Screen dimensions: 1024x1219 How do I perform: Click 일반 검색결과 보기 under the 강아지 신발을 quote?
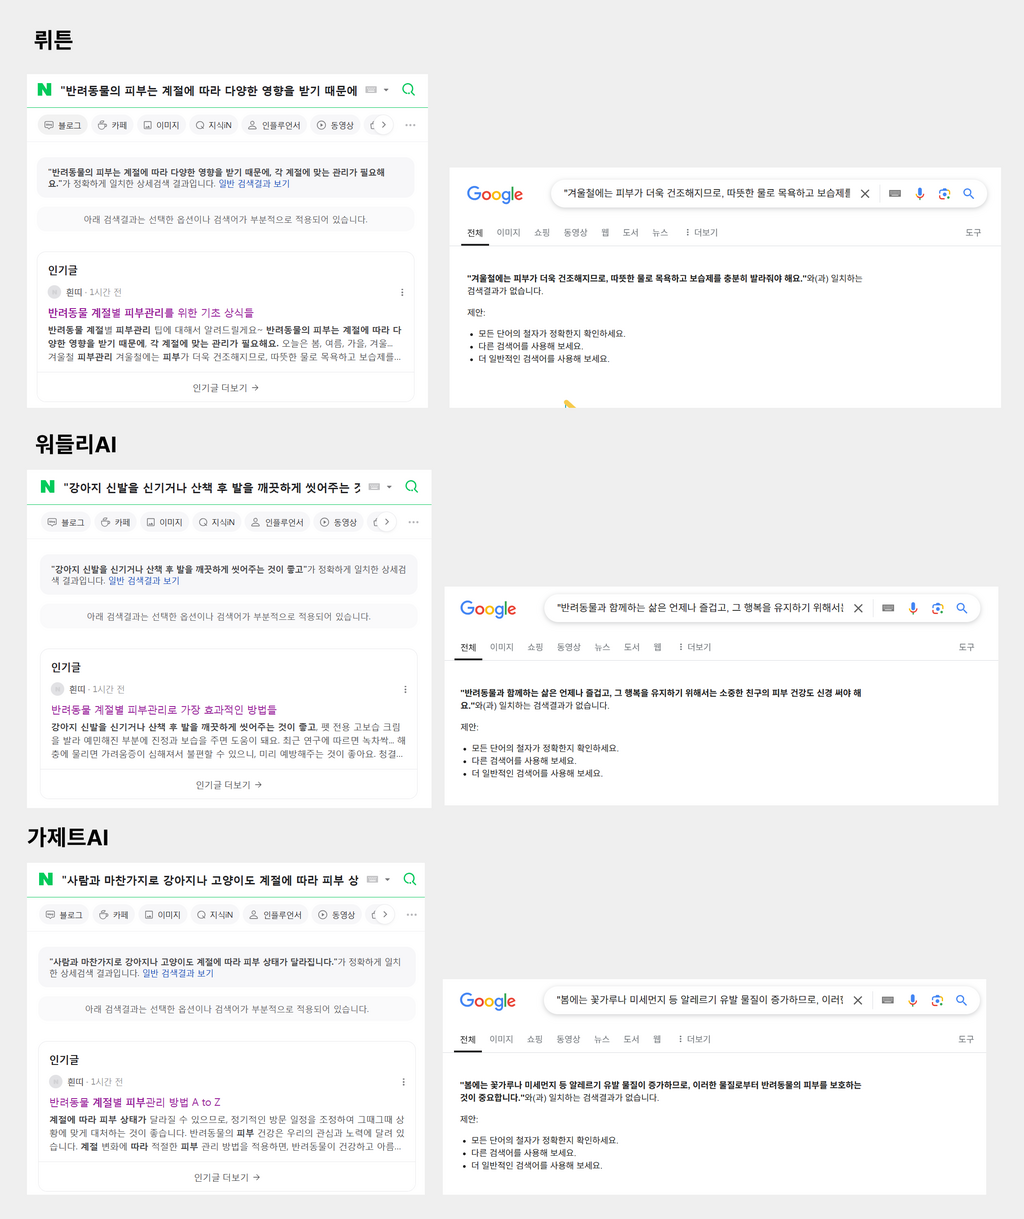pos(144,581)
